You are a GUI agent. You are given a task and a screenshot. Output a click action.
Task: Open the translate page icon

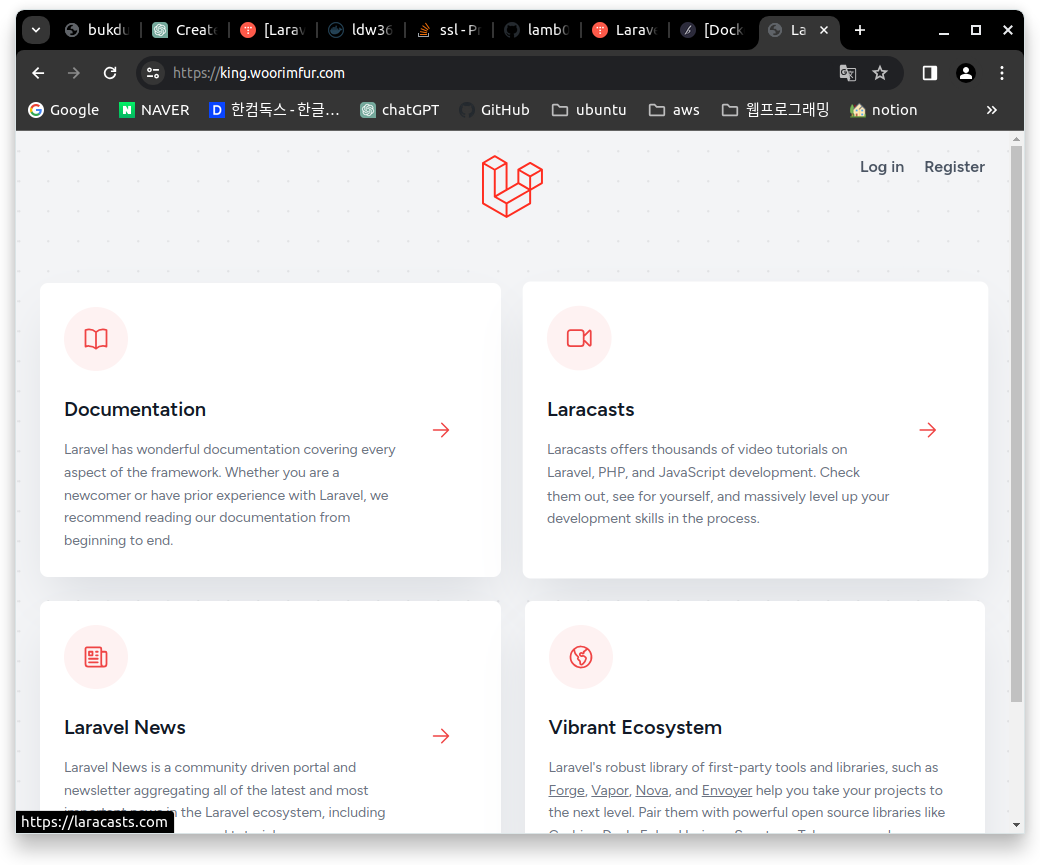(848, 73)
